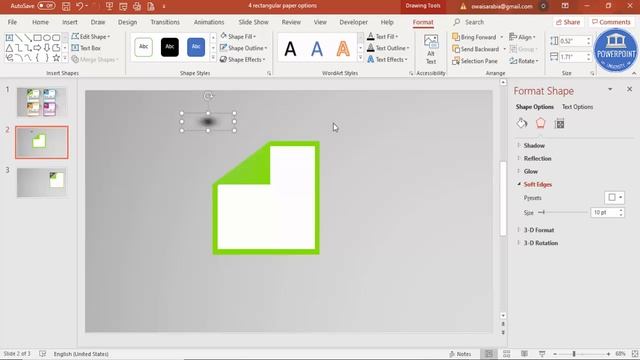Collapse the Soft Edges section
Image resolution: width=640 pixels, height=360 pixels.
pyautogui.click(x=537, y=184)
